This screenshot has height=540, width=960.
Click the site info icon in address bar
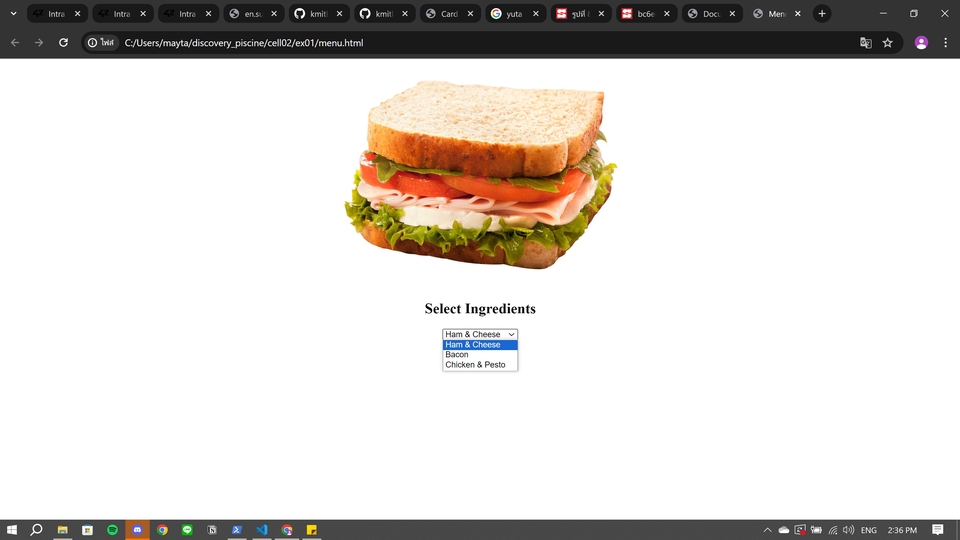101,43
